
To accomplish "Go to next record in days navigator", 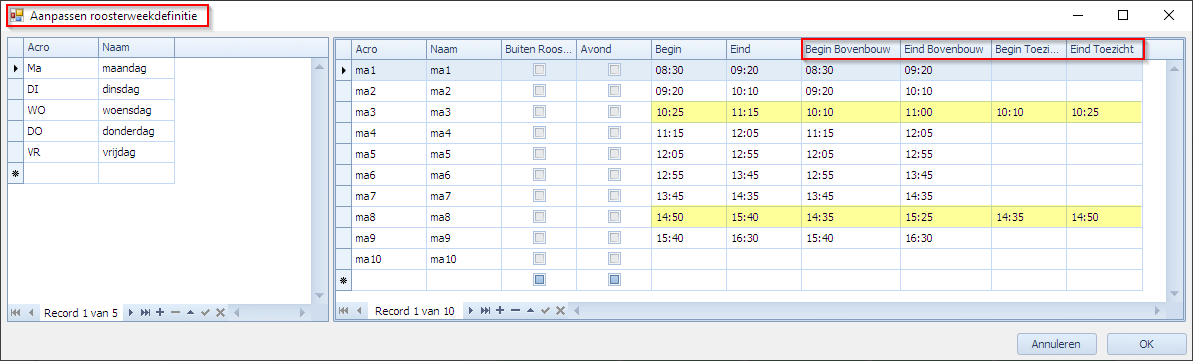I will click(x=131, y=312).
